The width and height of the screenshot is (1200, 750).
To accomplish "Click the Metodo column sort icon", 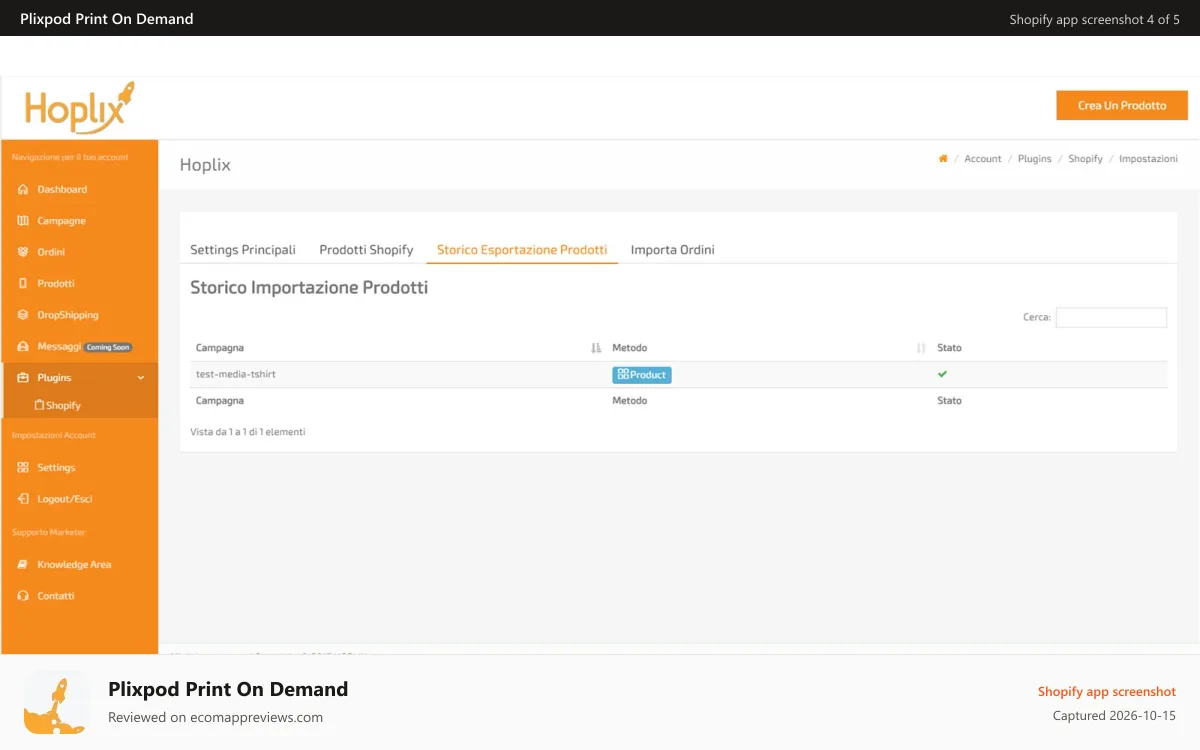I will coord(921,348).
